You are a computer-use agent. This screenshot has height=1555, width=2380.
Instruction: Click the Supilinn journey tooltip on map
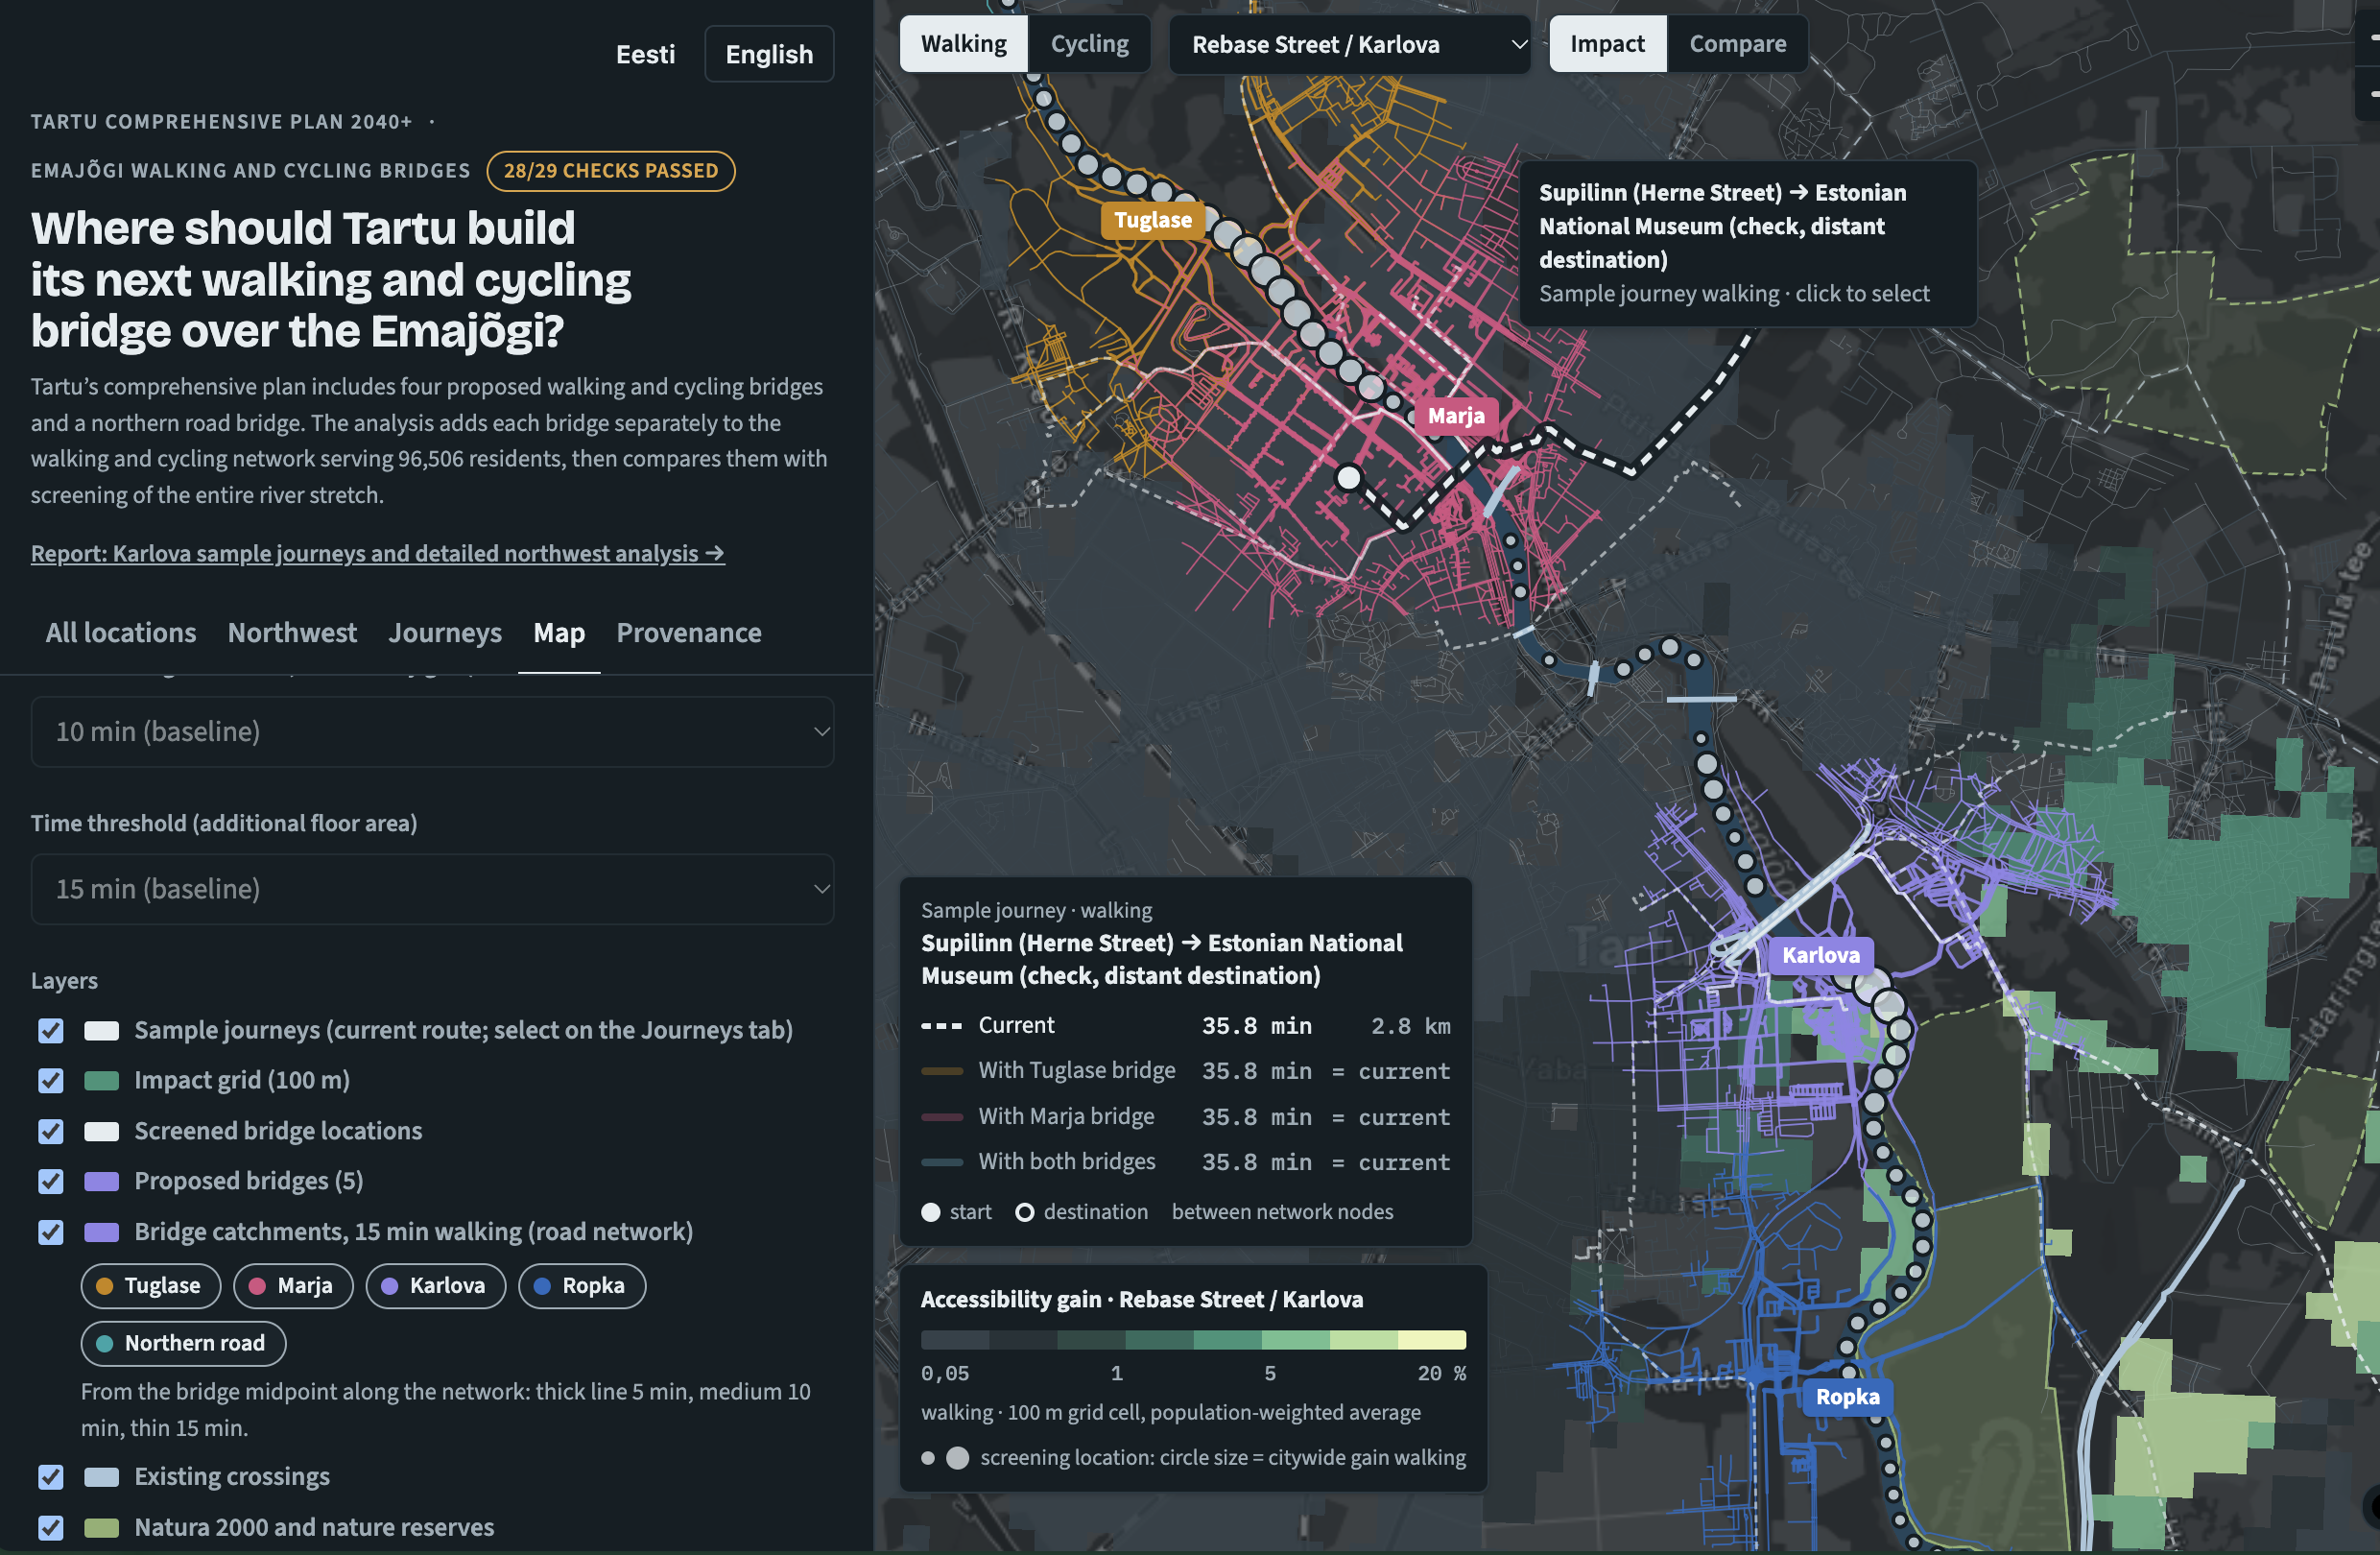[1747, 243]
